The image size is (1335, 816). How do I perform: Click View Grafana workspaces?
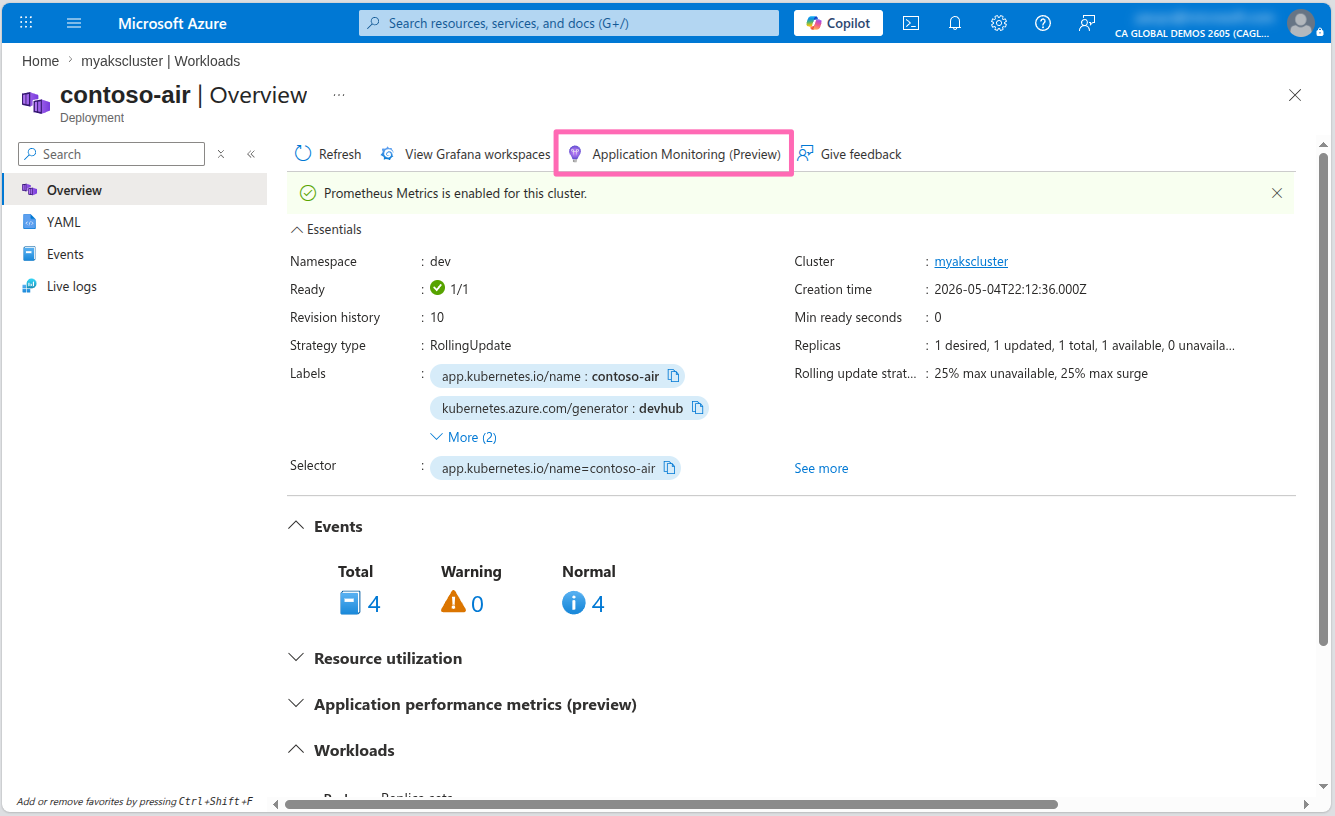465,154
